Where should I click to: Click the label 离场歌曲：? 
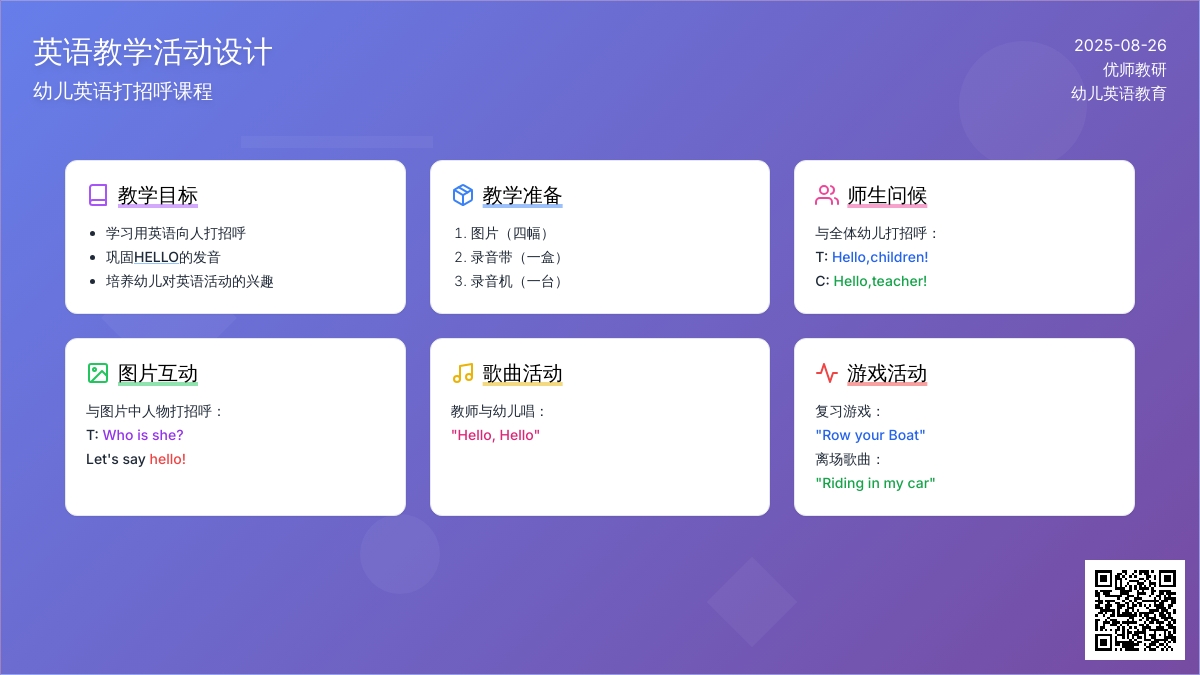coord(850,459)
